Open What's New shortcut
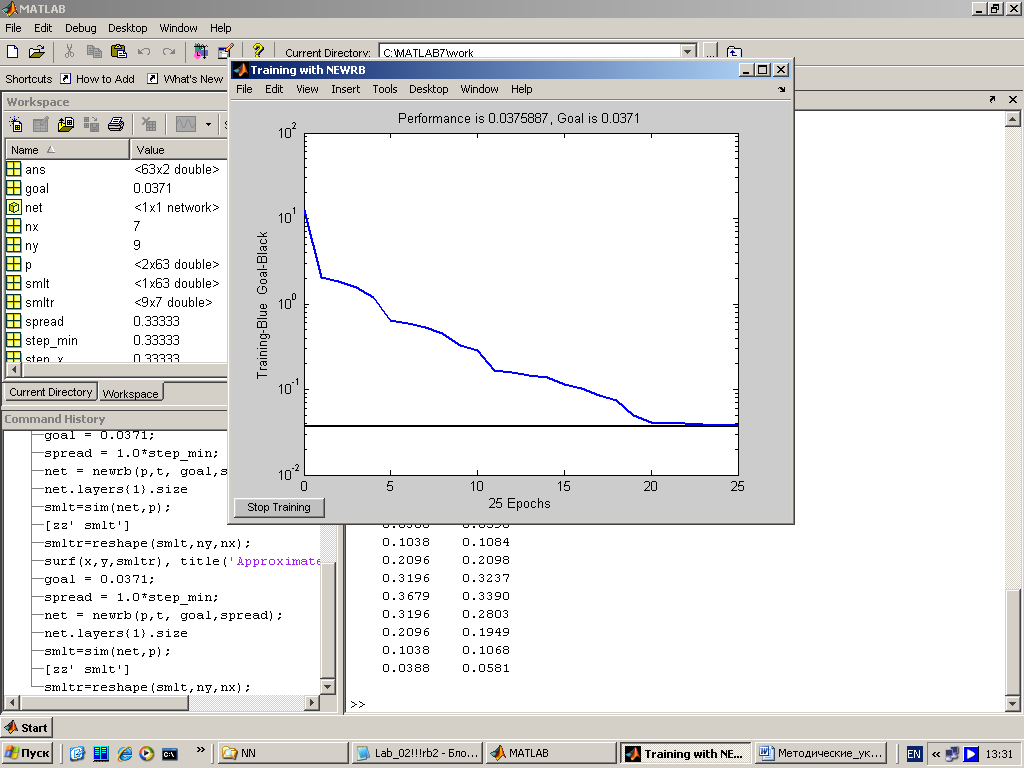 coord(185,79)
